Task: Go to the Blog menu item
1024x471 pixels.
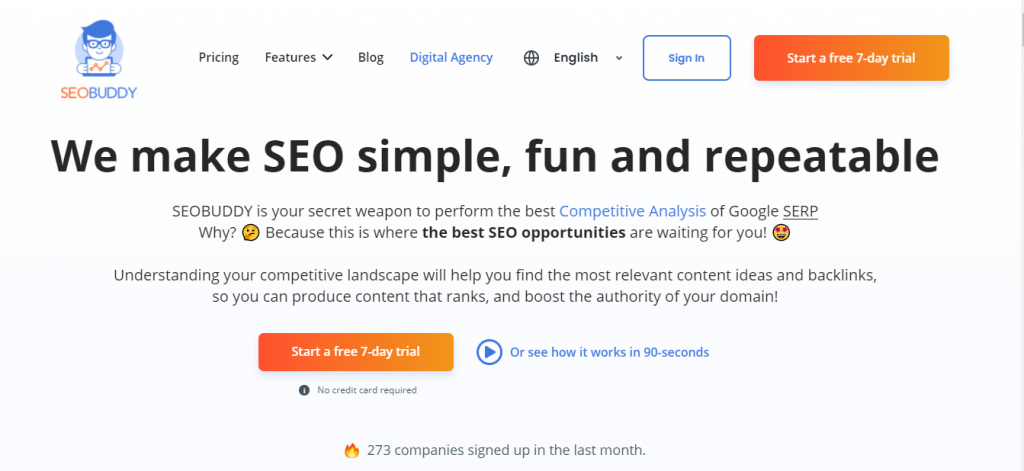Action: (x=371, y=57)
